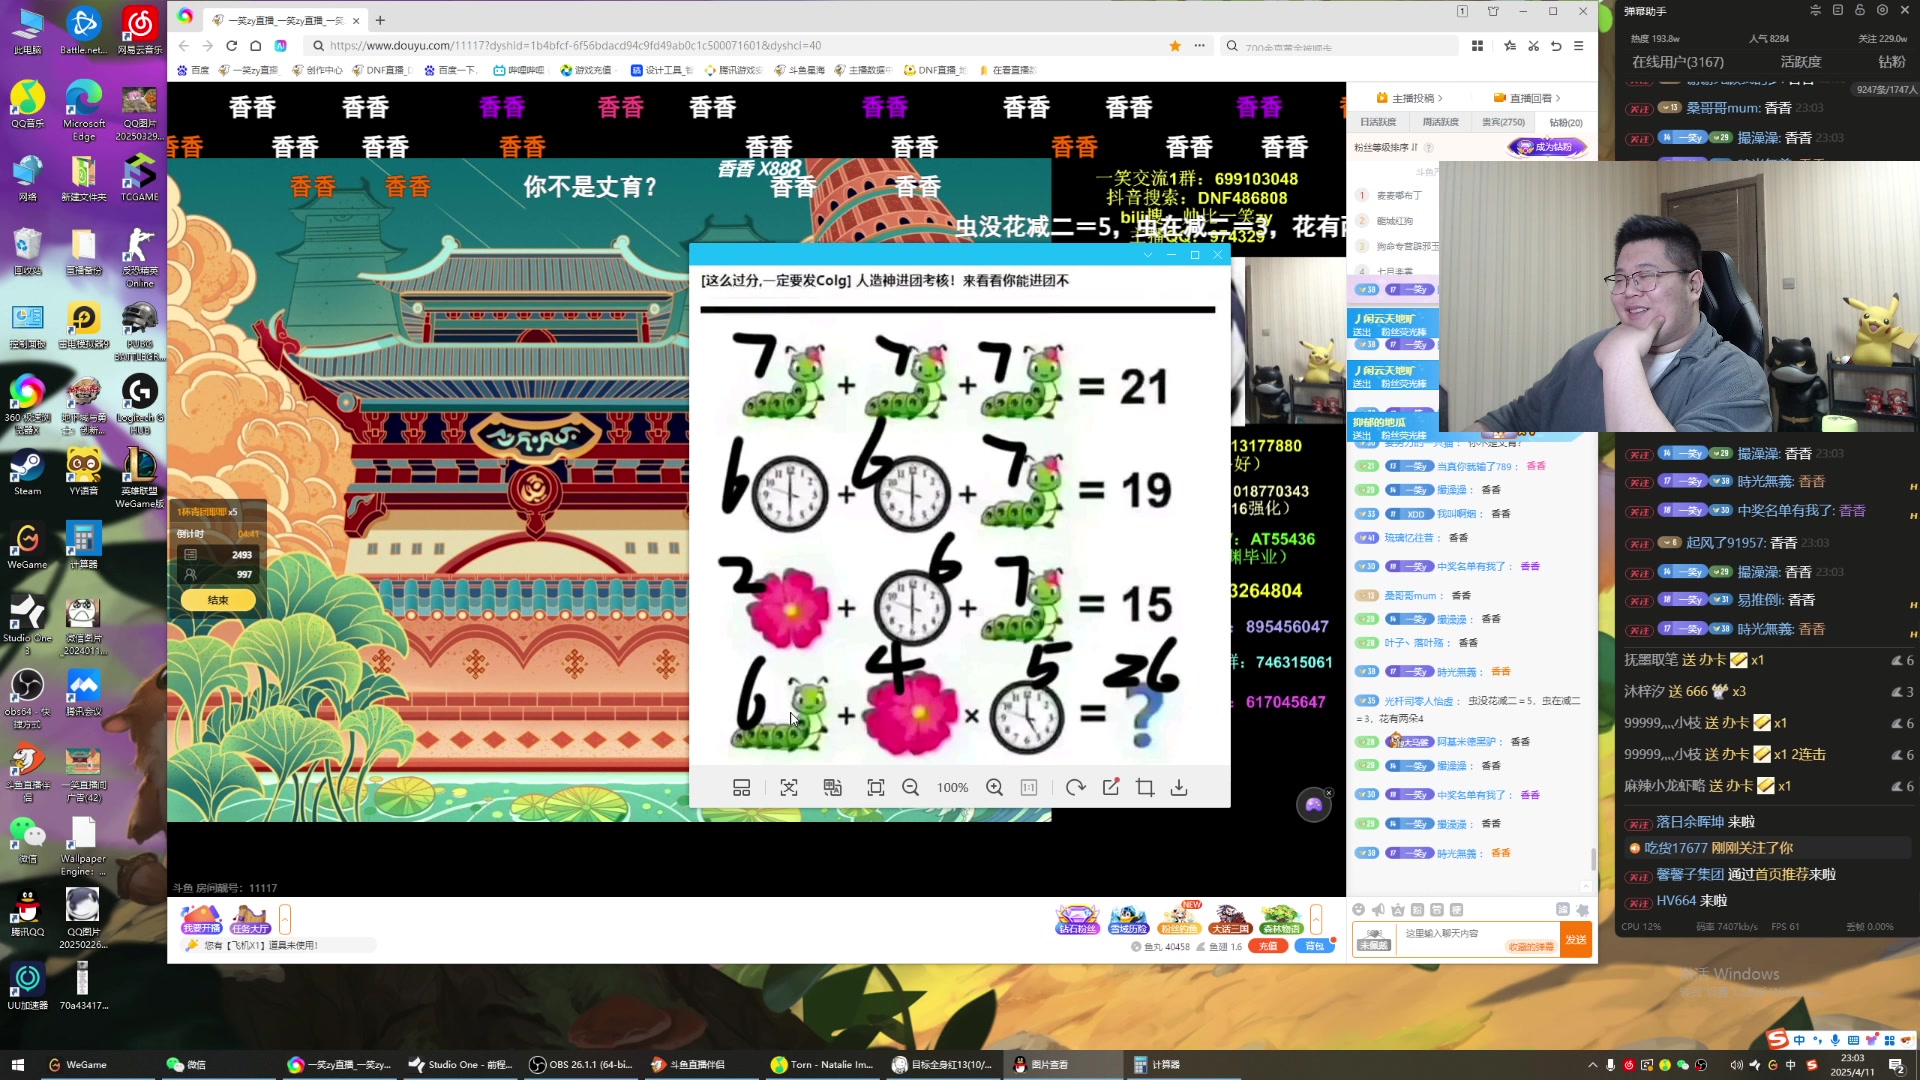1920x1080 pixels.
Task: Click the megaphone icon above chat input
Action: pyautogui.click(x=1378, y=910)
